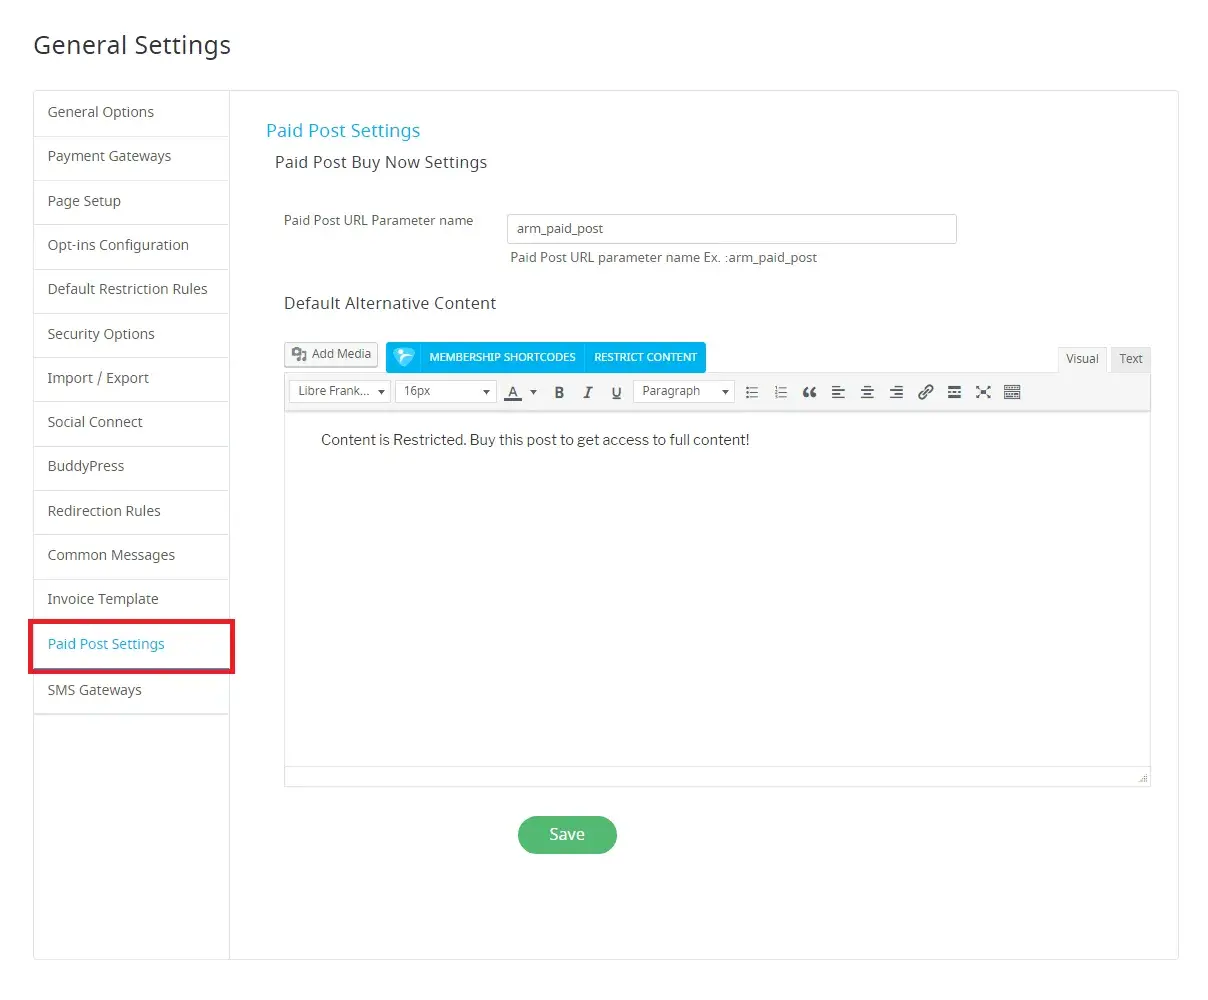1208x1000 pixels.
Task: Expand the Paragraph format dropdown
Action: [x=684, y=391]
